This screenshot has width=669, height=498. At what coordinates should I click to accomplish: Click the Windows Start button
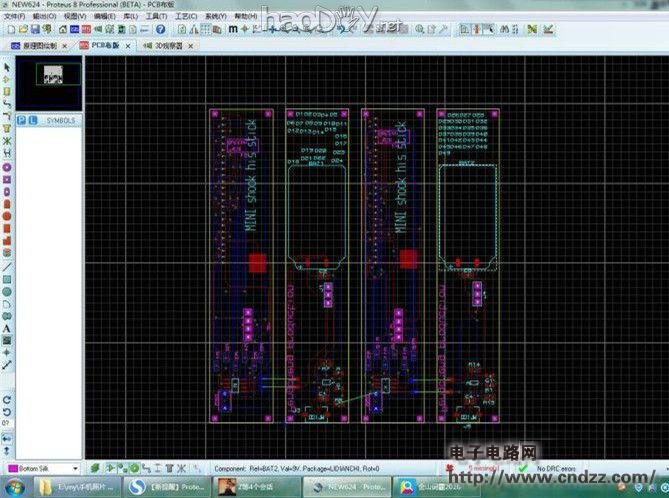tap(14, 486)
